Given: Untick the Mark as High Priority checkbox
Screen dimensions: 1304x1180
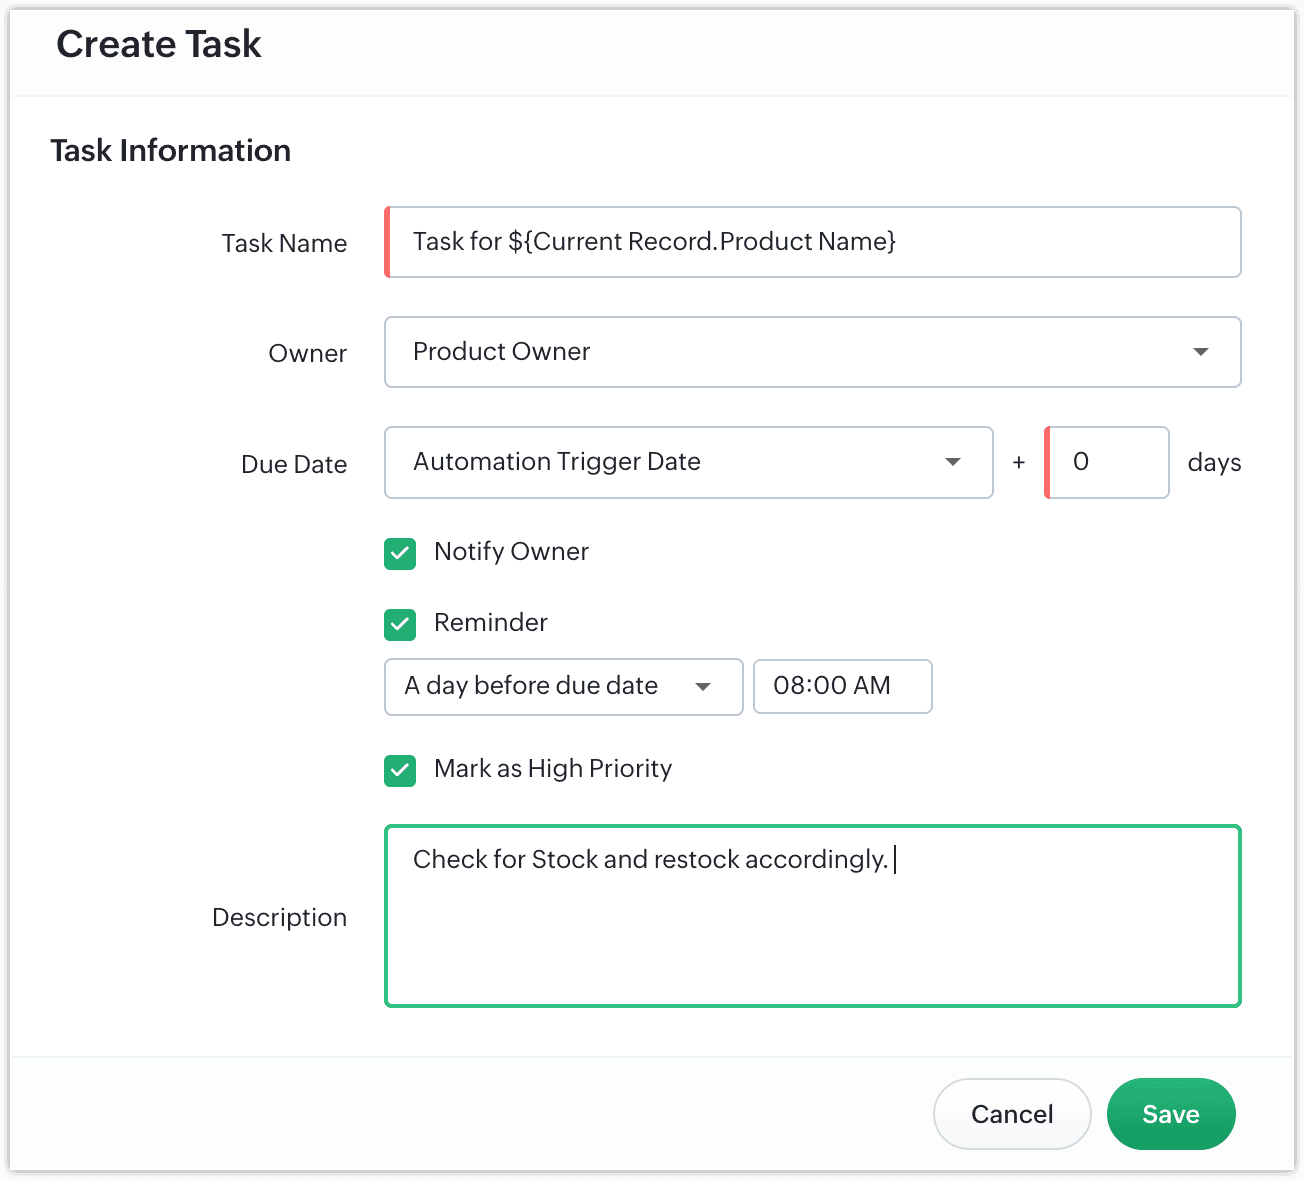Looking at the screenshot, I should pos(400,771).
